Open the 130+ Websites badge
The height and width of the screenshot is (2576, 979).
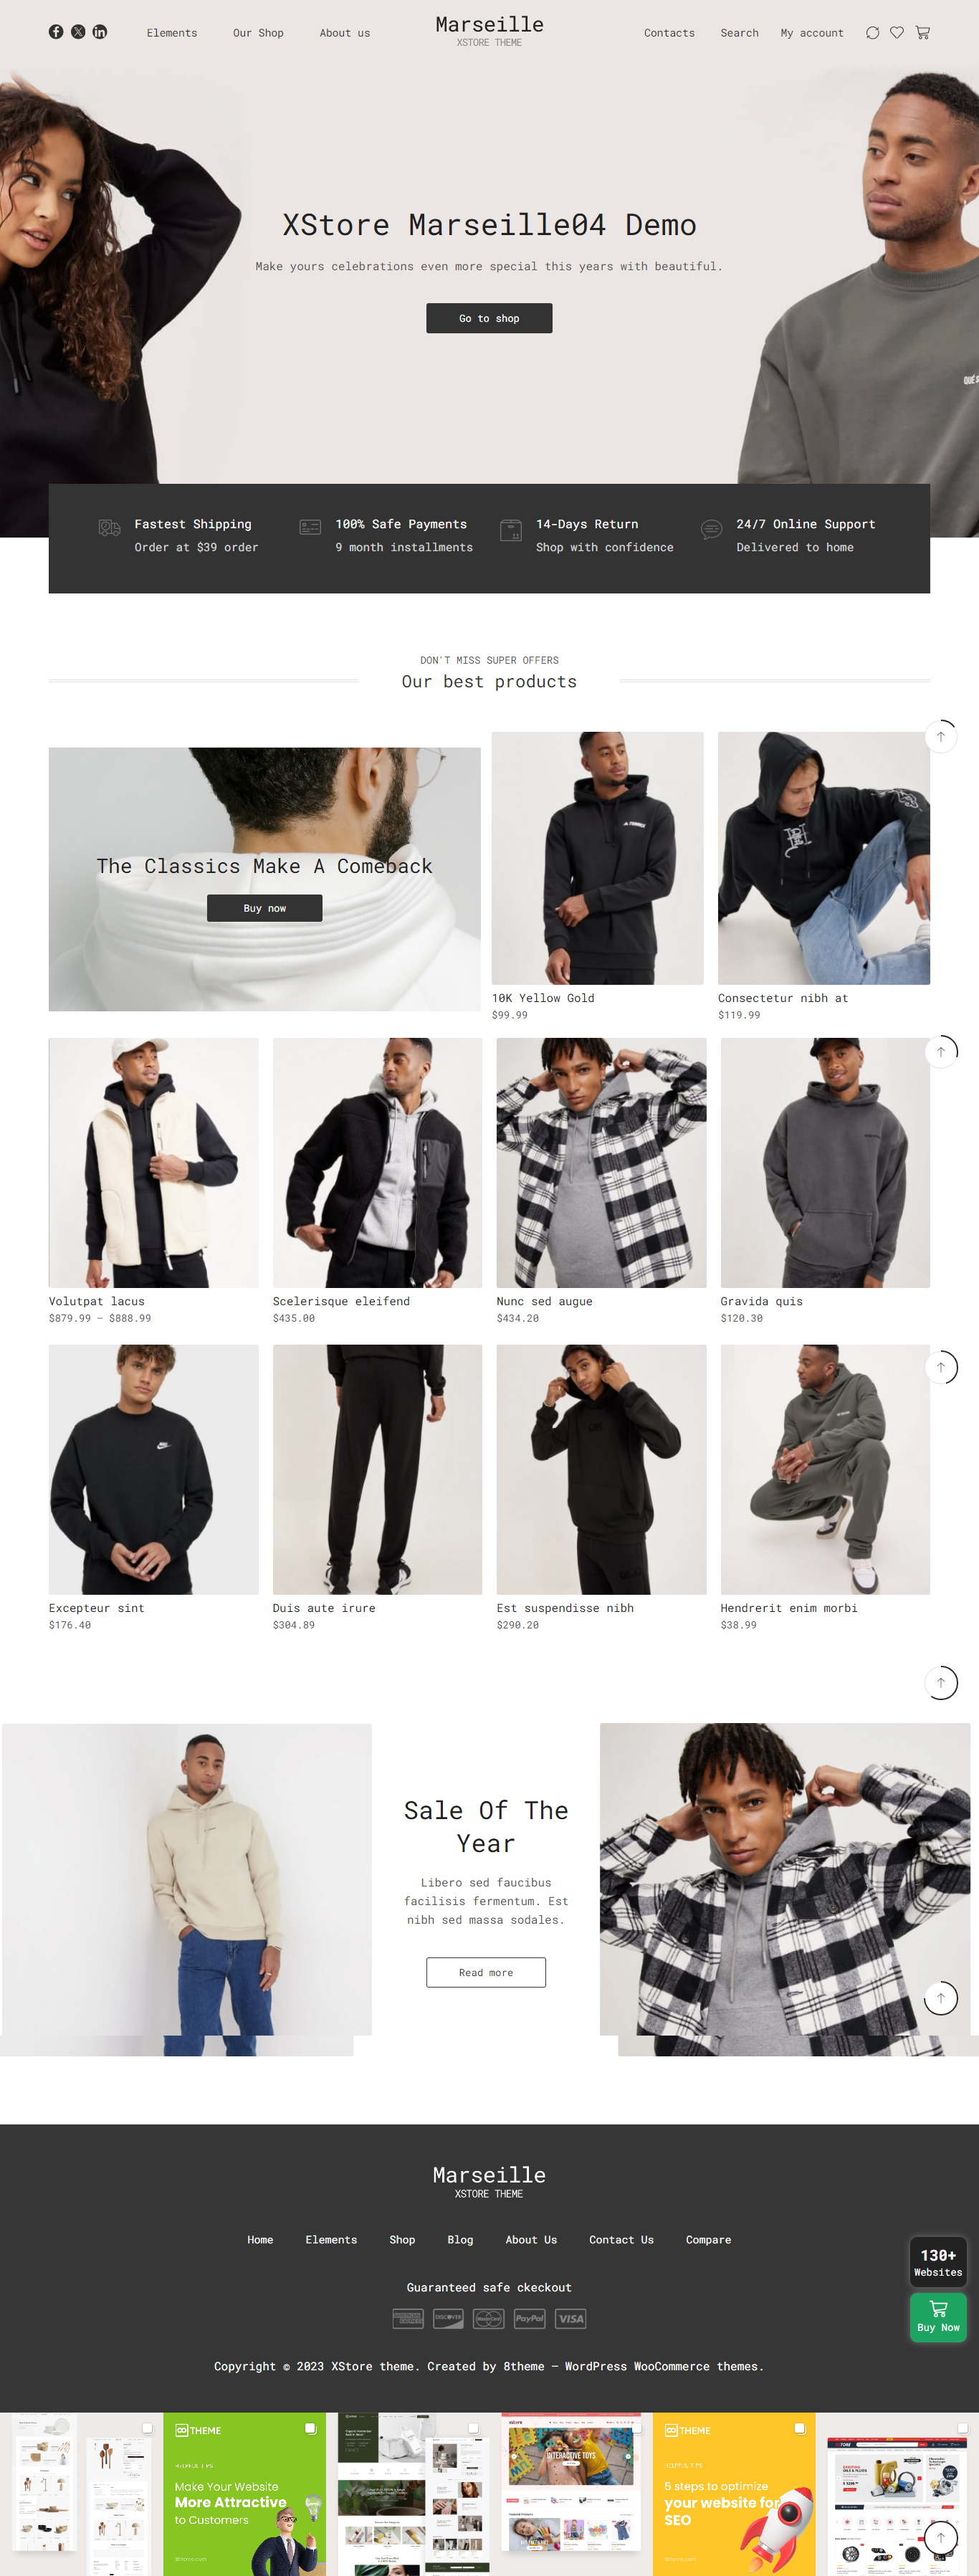pyautogui.click(x=938, y=2262)
